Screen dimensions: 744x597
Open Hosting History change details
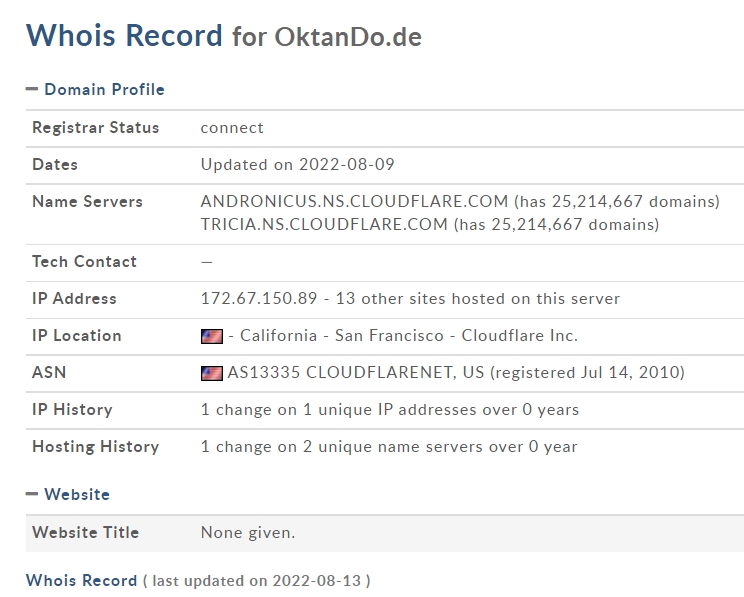click(389, 447)
